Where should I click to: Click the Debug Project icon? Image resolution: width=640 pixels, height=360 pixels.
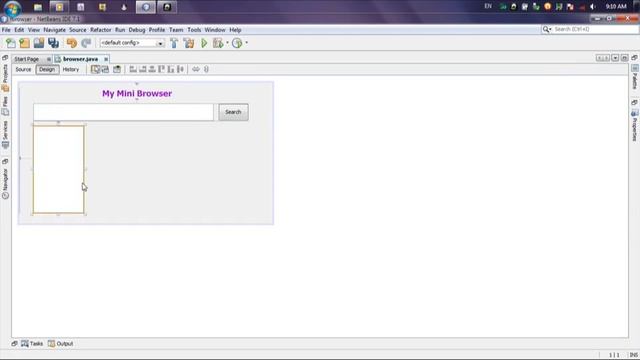point(218,43)
